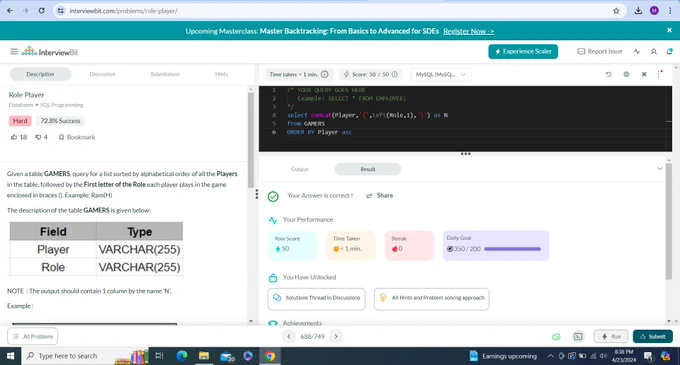Bookmark this page with the star icon
Image resolution: width=680 pixels, height=365 pixels.
click(x=616, y=11)
